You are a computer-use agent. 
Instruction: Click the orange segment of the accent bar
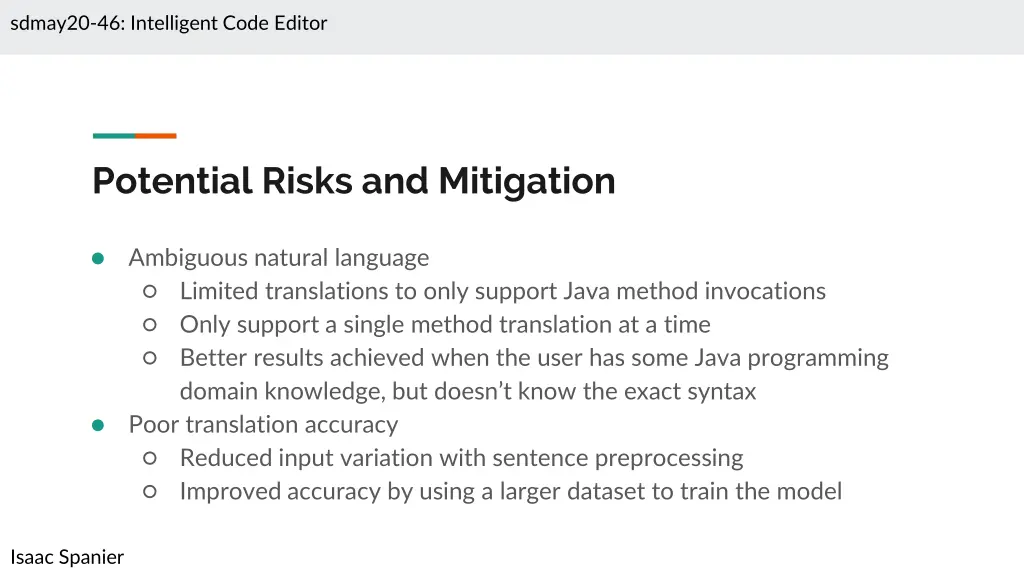click(x=156, y=136)
